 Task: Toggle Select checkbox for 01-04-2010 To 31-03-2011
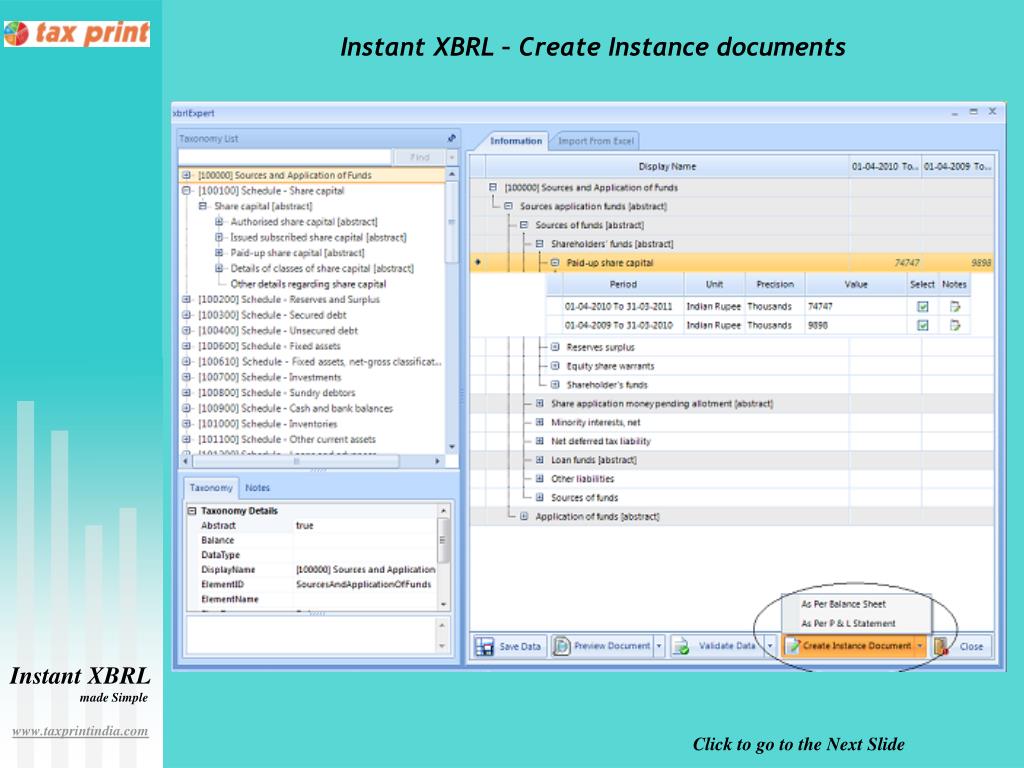point(923,306)
